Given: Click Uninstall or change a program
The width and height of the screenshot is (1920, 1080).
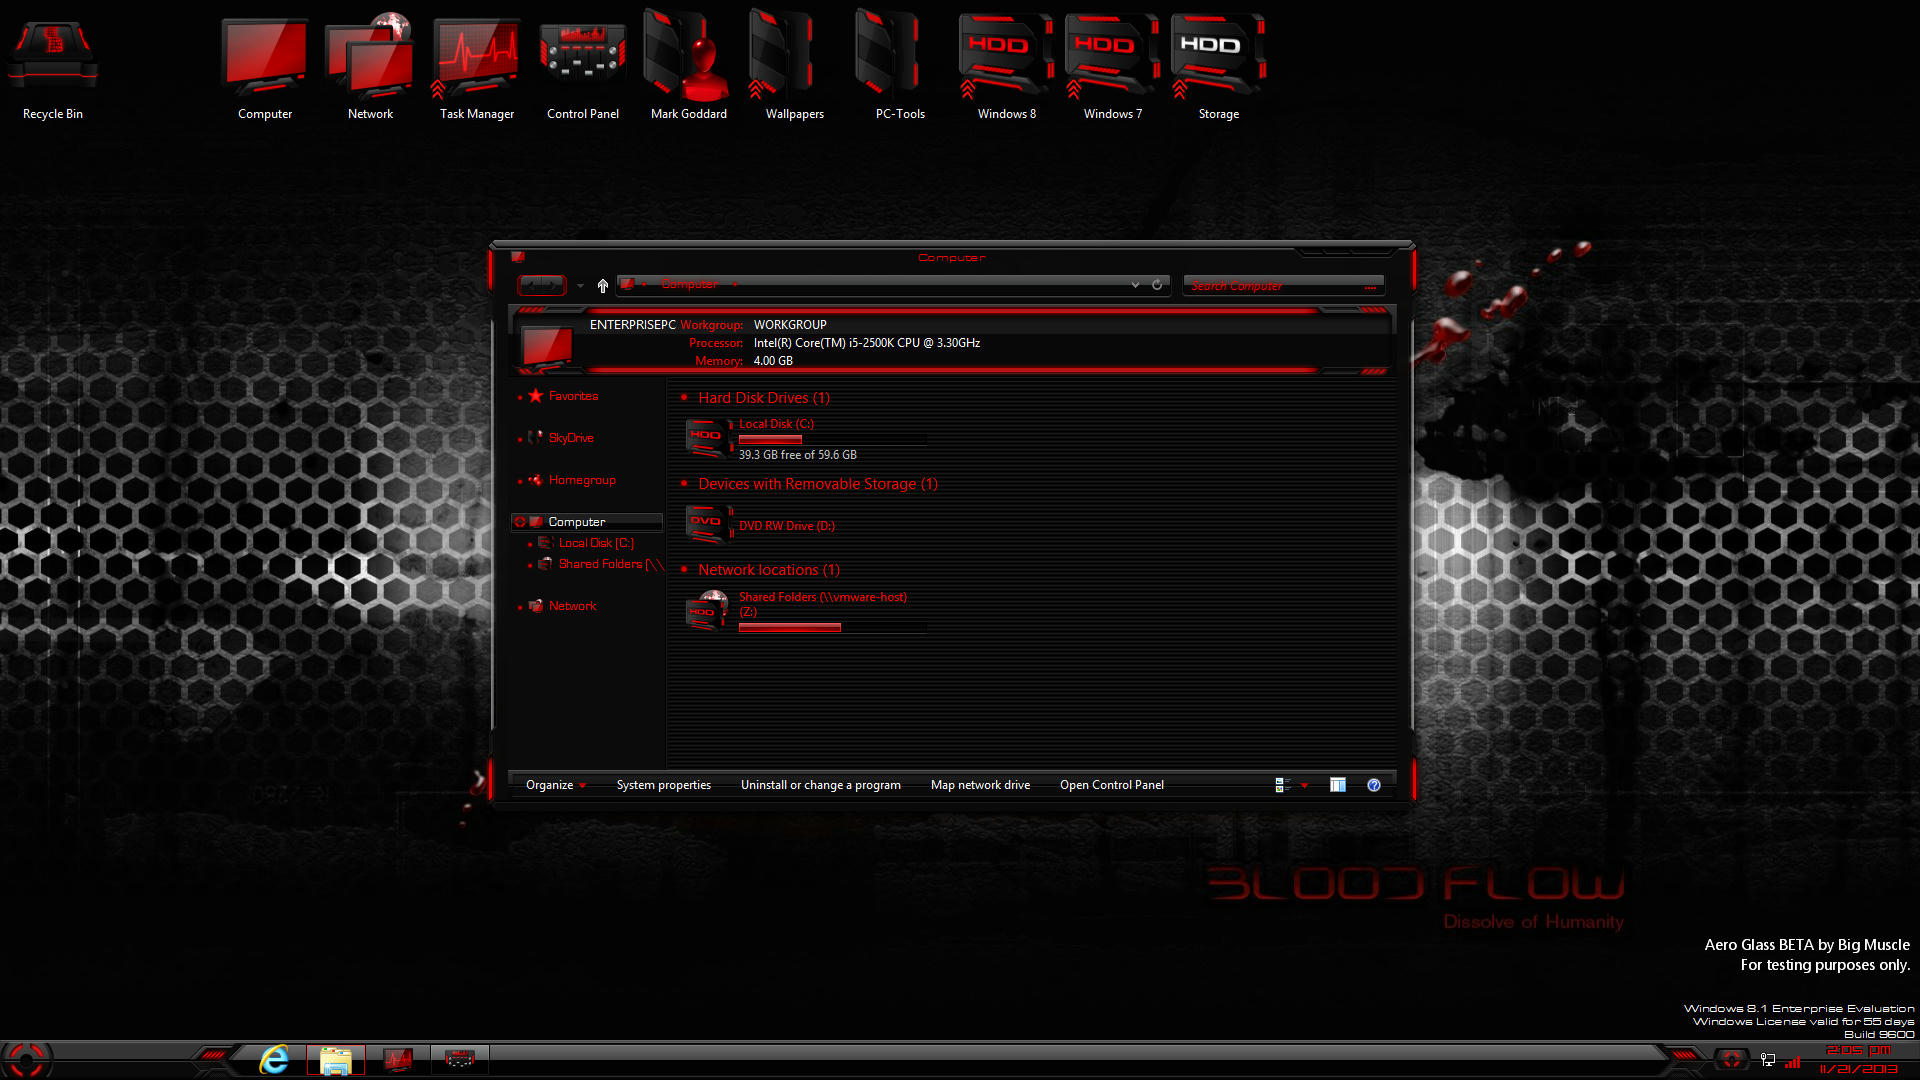Looking at the screenshot, I should click(820, 785).
